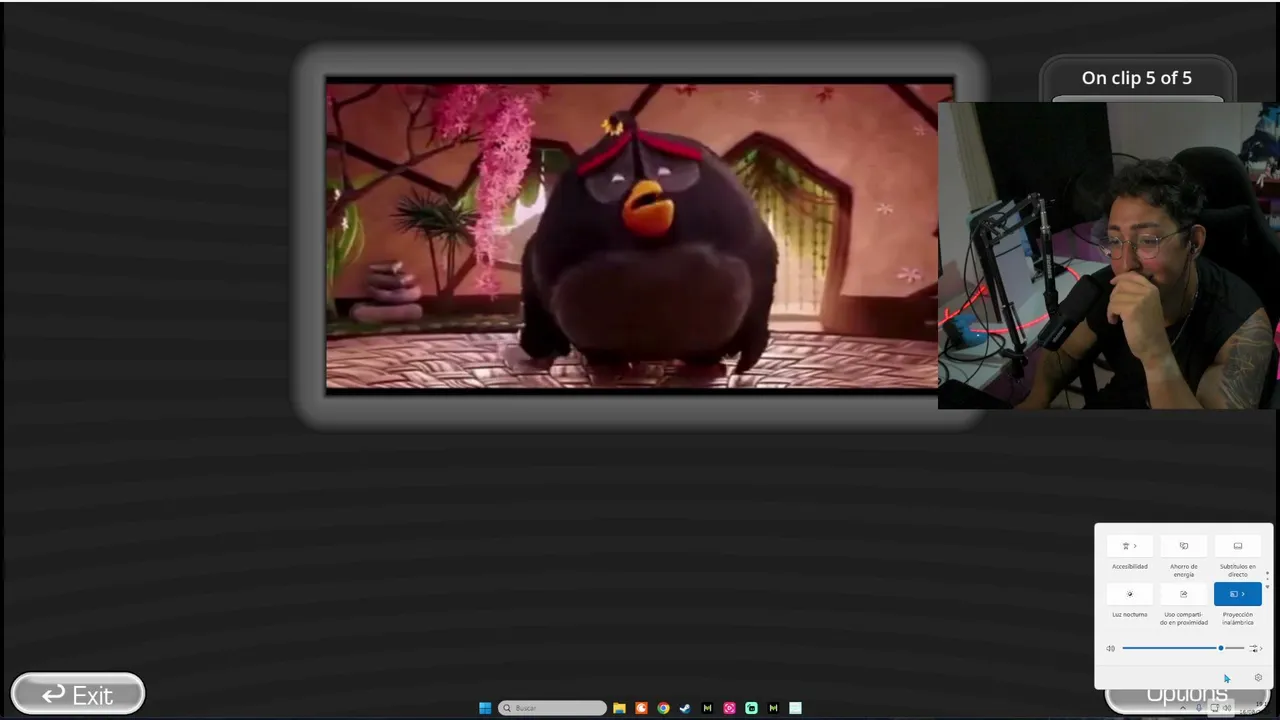Open the Windows Start menu
1280x720 pixels.
[485, 708]
